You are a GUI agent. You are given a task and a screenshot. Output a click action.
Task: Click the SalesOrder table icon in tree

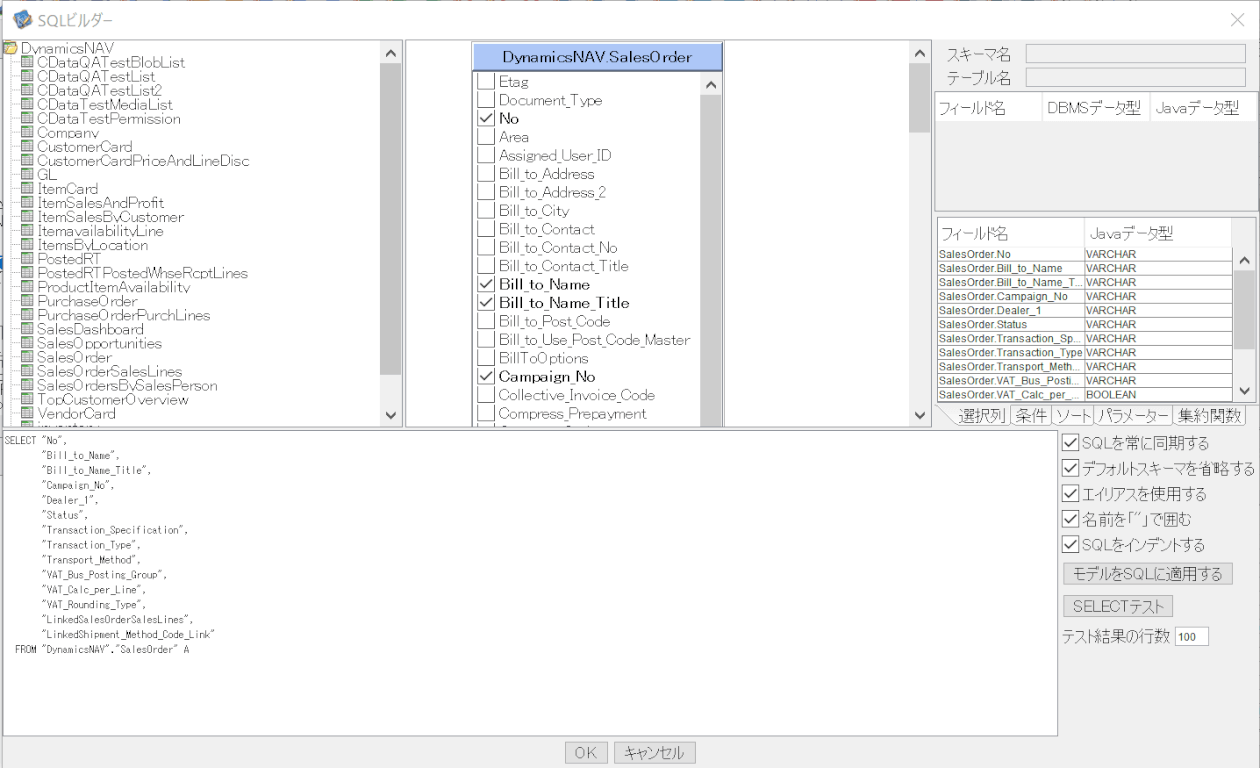click(27, 356)
